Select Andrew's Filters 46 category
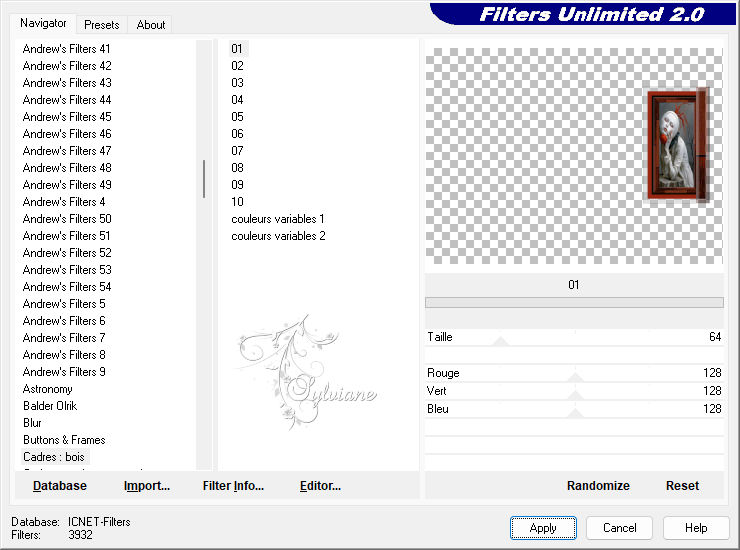Viewport: 740px width, 550px height. tap(67, 134)
